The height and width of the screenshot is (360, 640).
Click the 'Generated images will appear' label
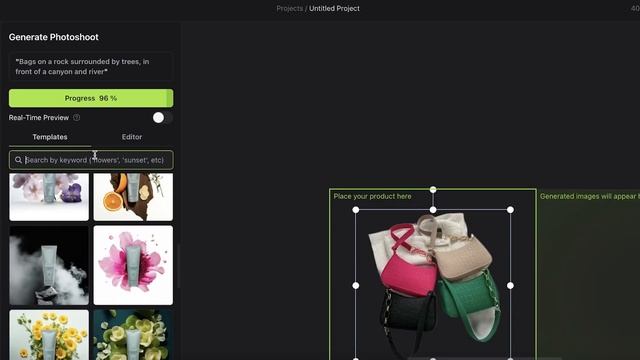coord(589,196)
